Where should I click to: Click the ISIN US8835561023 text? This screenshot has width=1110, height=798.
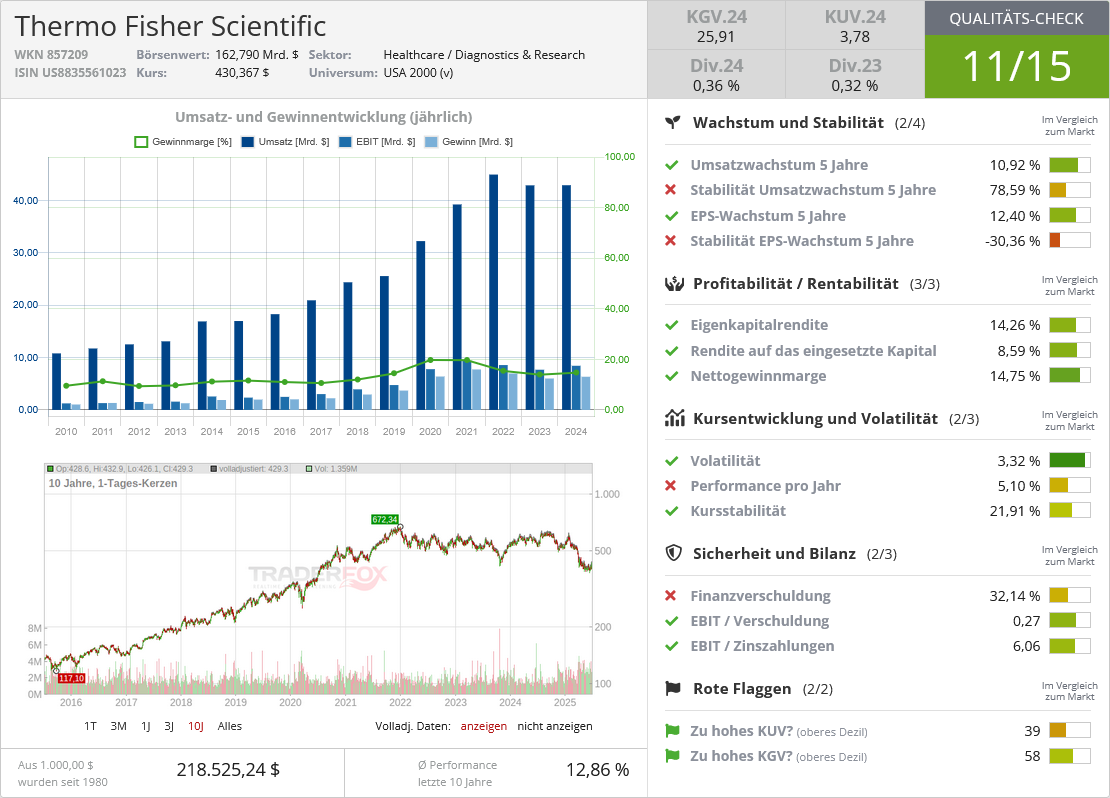coord(70,72)
